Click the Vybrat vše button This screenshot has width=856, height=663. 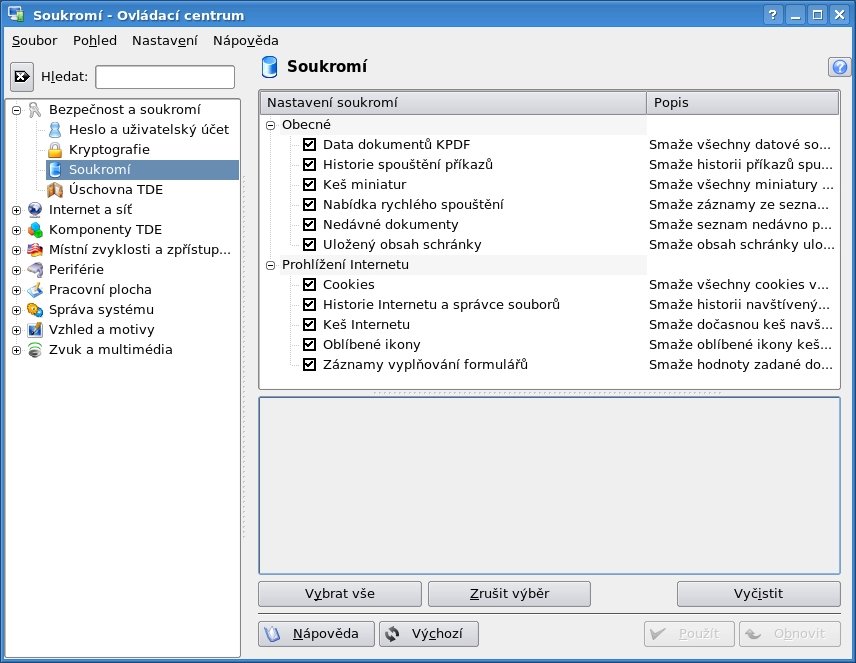340,594
